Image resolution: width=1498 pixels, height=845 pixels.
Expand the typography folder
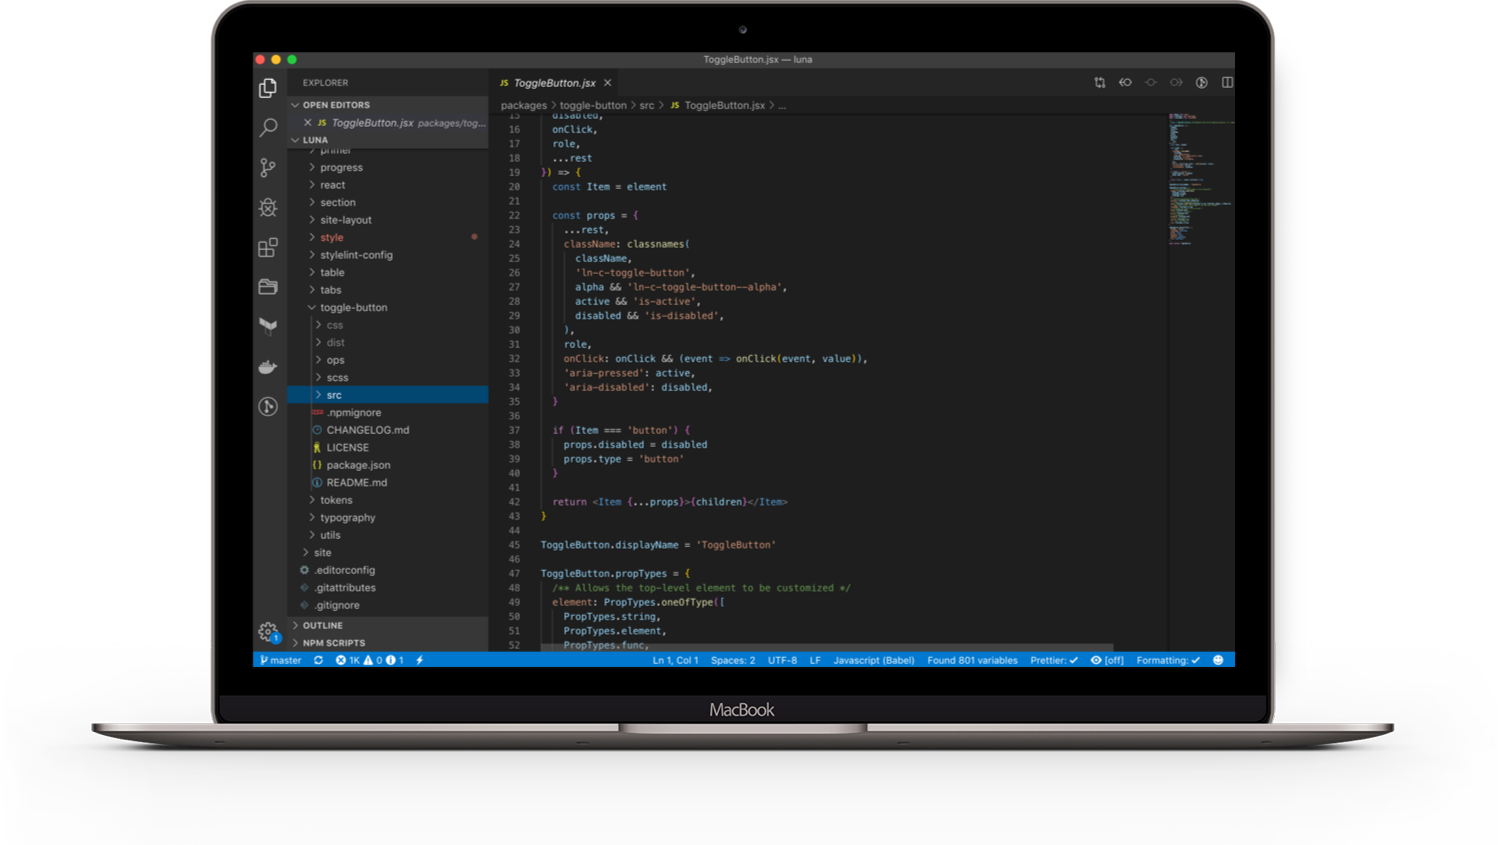tap(348, 517)
